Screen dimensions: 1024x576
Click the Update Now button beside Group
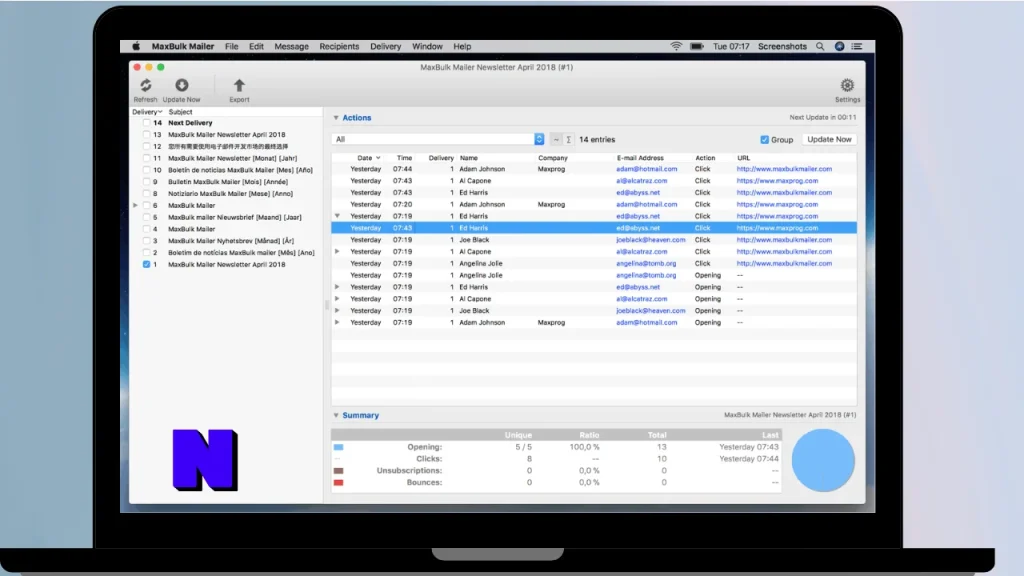829,139
